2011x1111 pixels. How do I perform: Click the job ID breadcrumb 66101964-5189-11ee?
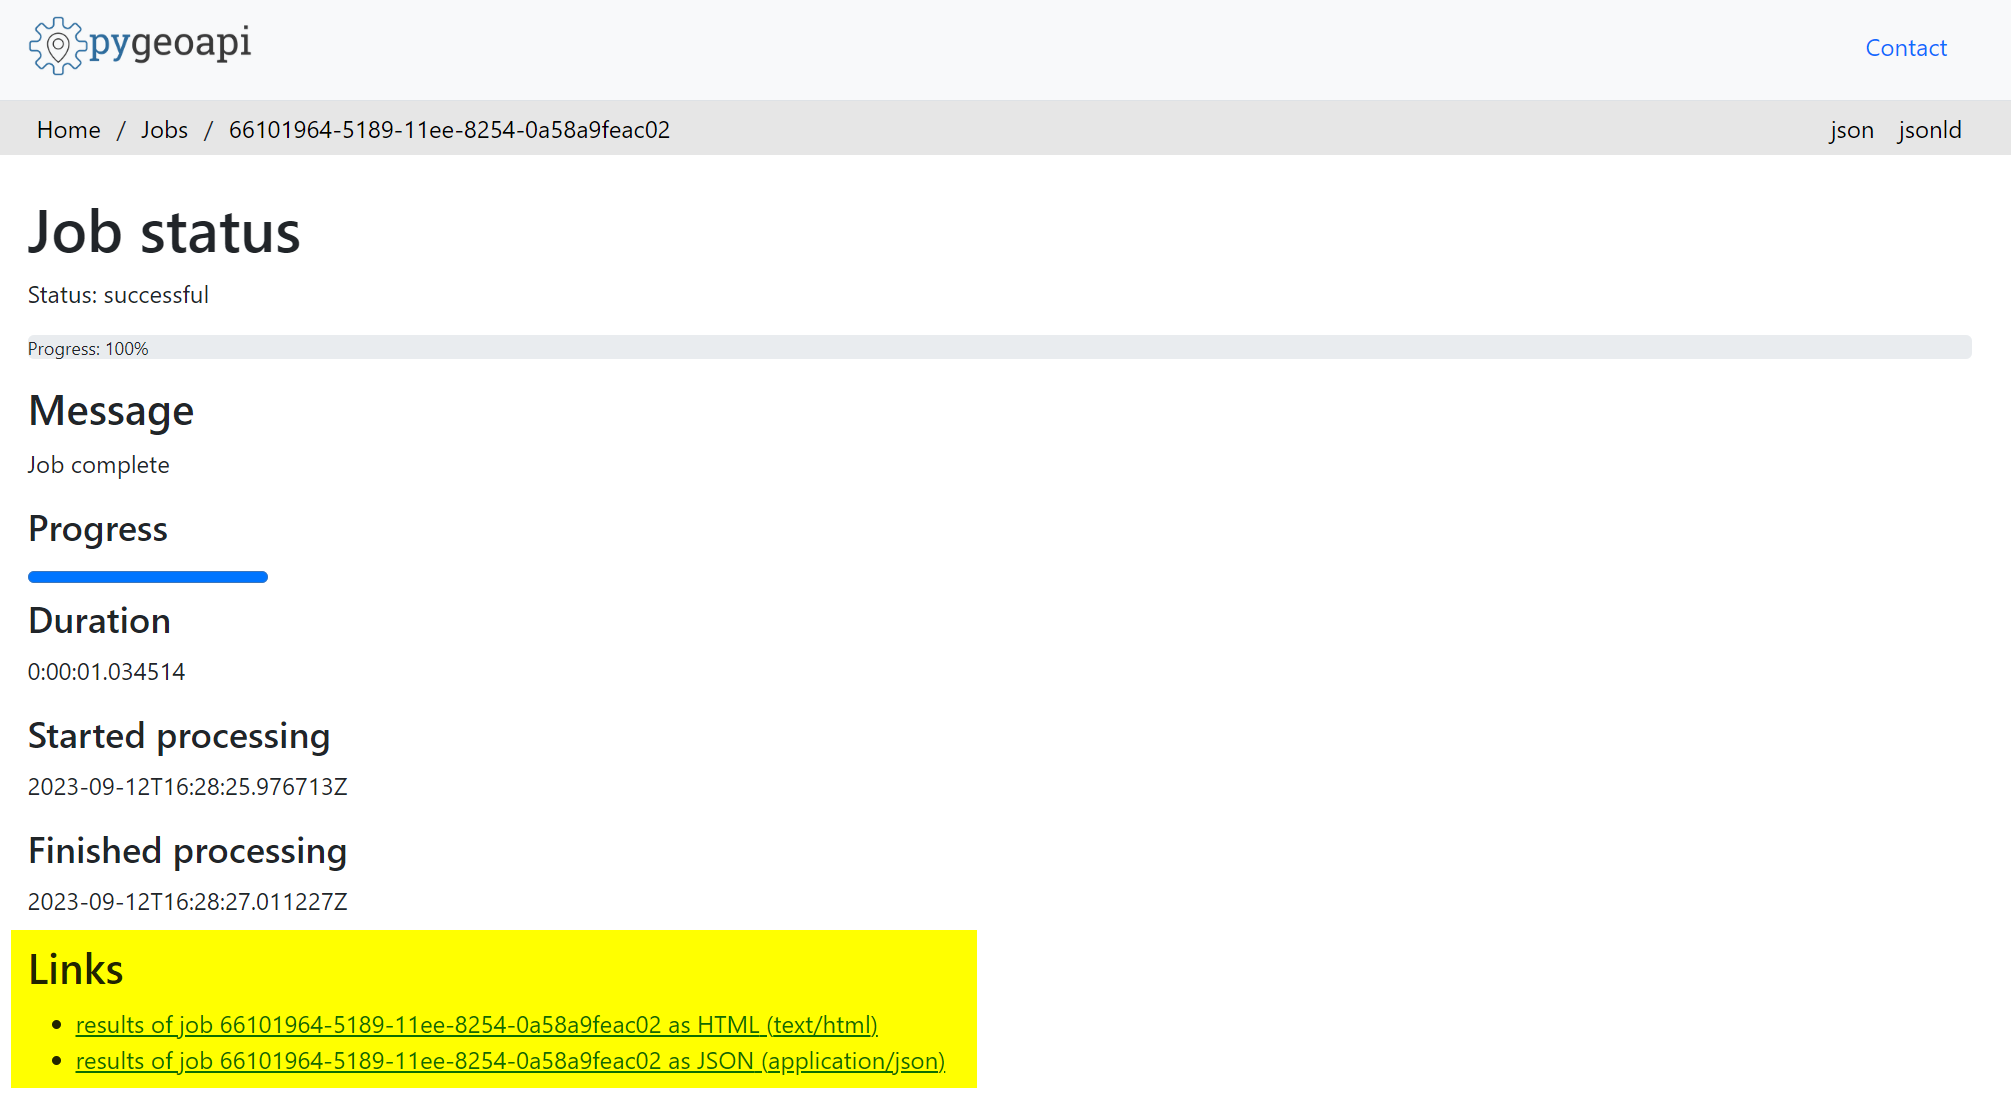449,129
